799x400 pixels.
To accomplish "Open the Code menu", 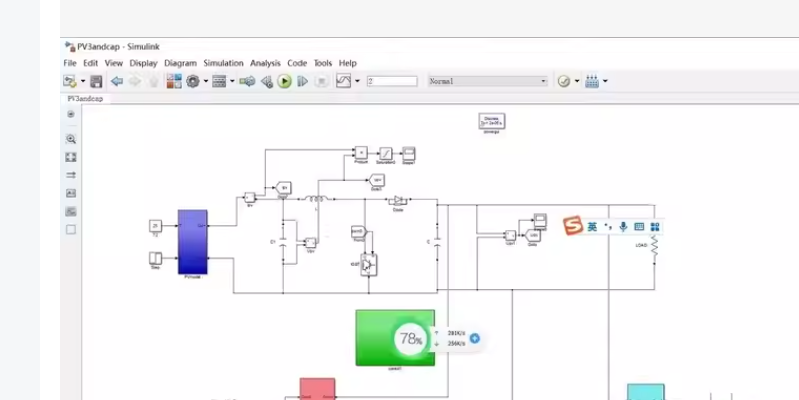I will (x=297, y=63).
